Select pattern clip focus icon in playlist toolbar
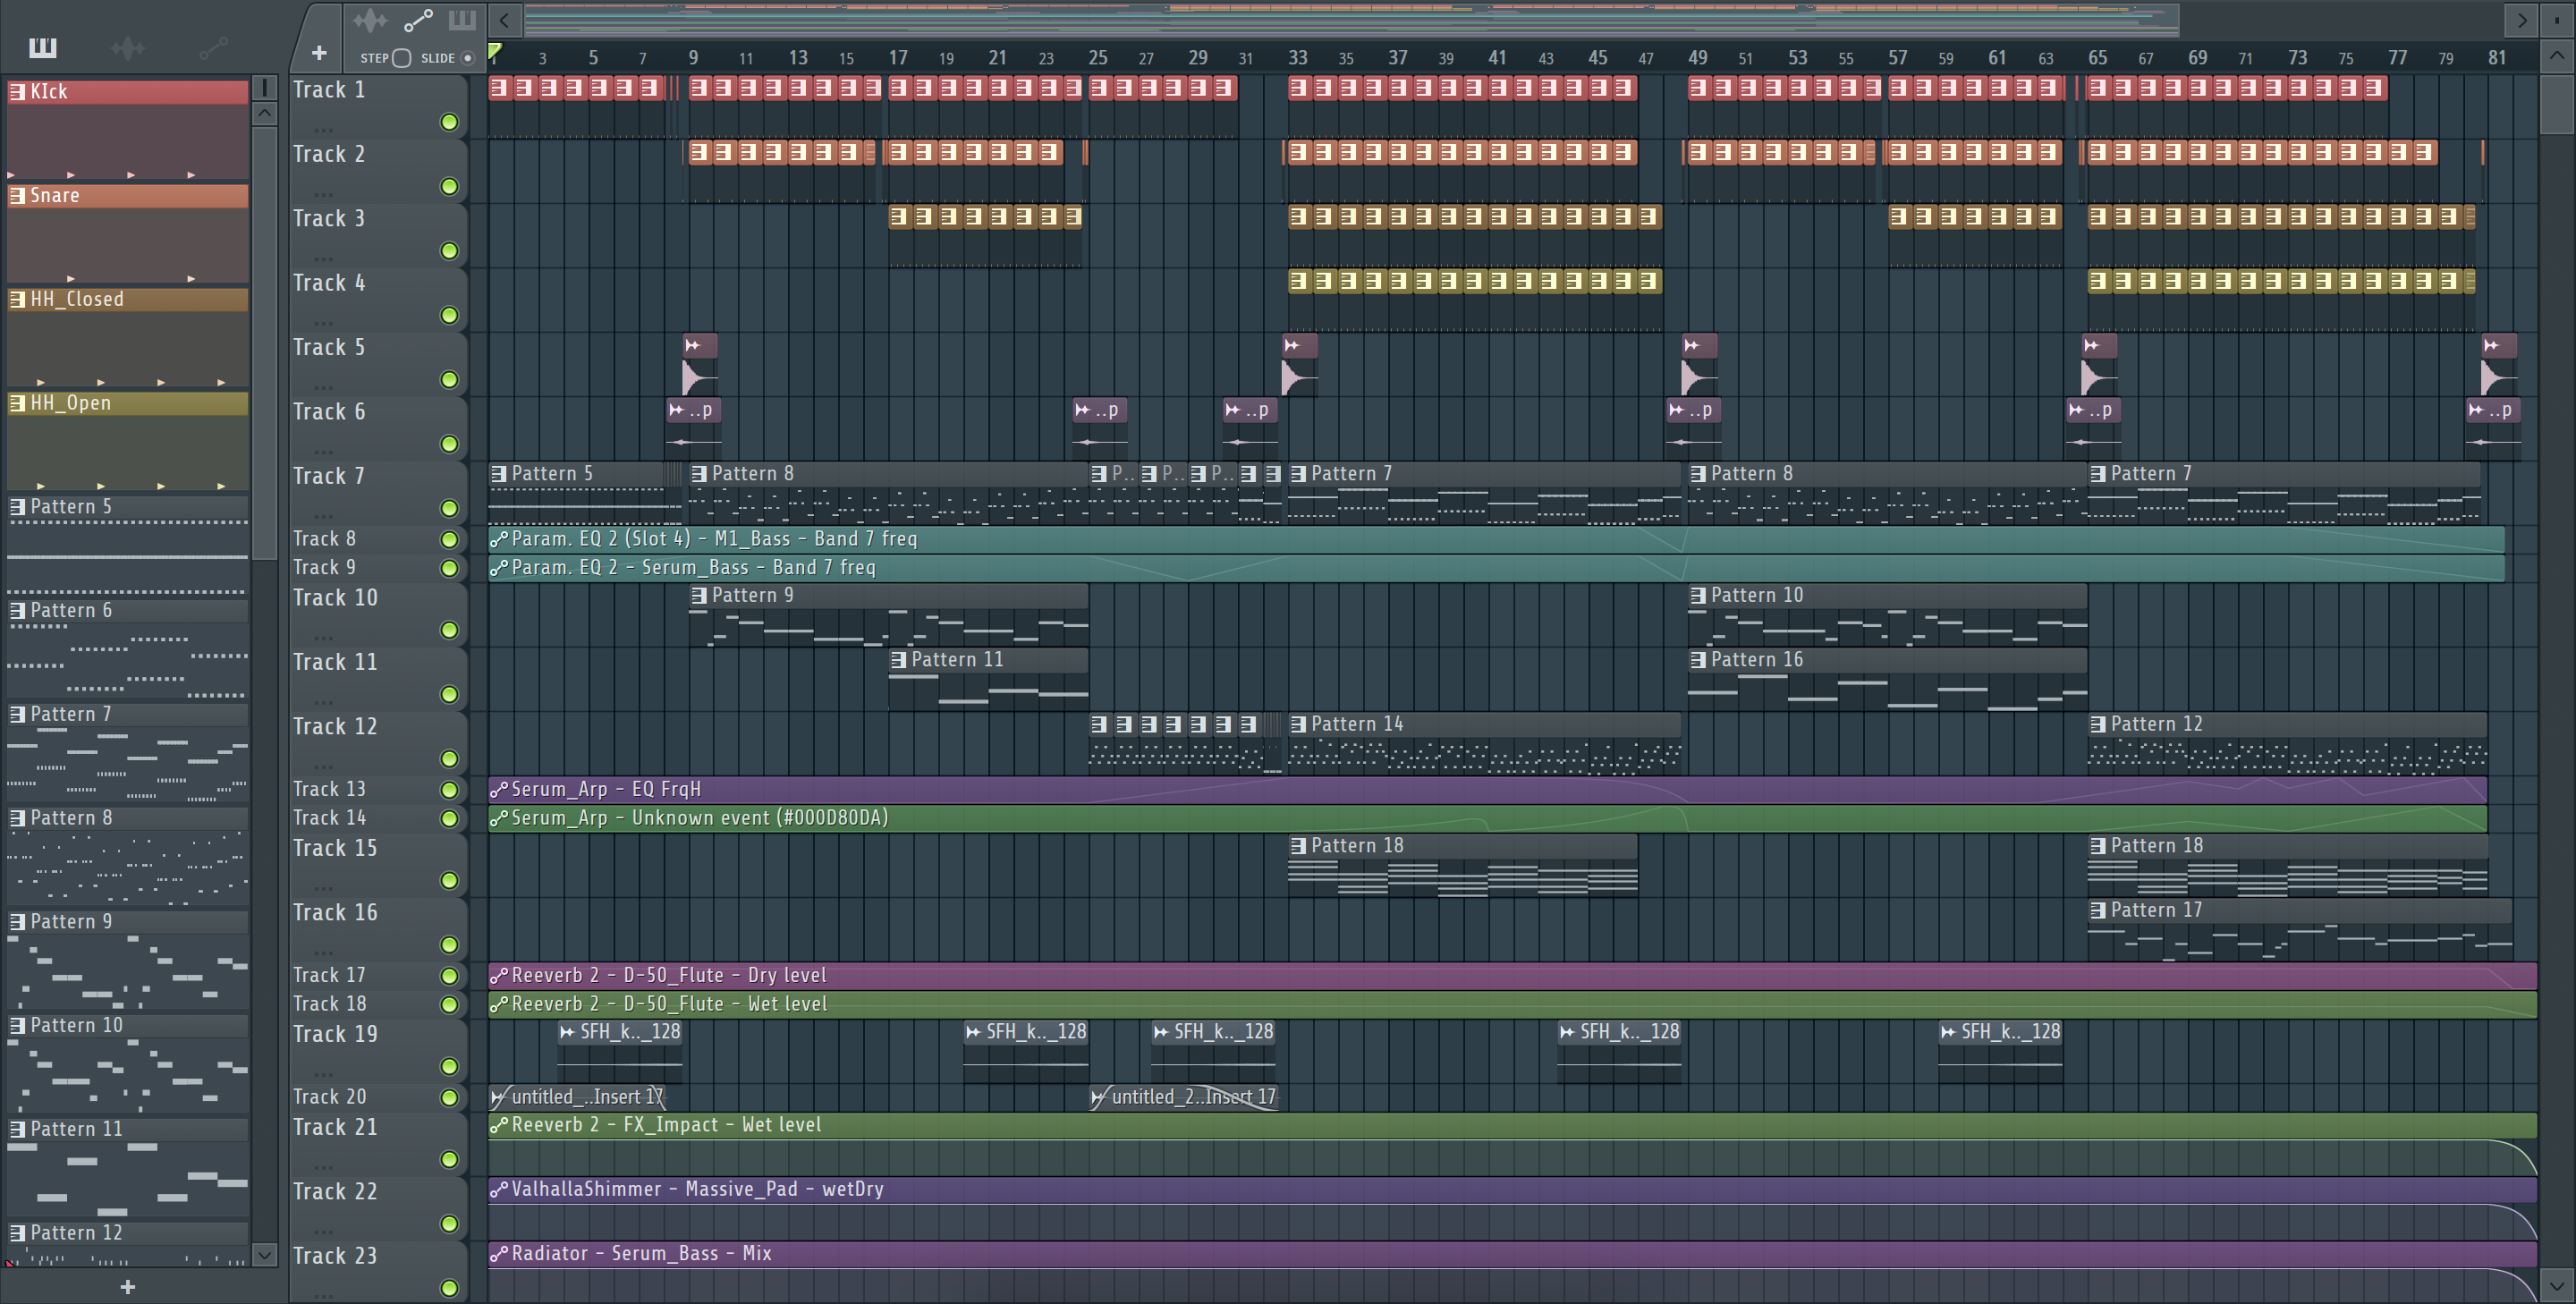The height and width of the screenshot is (1304, 2576). pyautogui.click(x=462, y=20)
